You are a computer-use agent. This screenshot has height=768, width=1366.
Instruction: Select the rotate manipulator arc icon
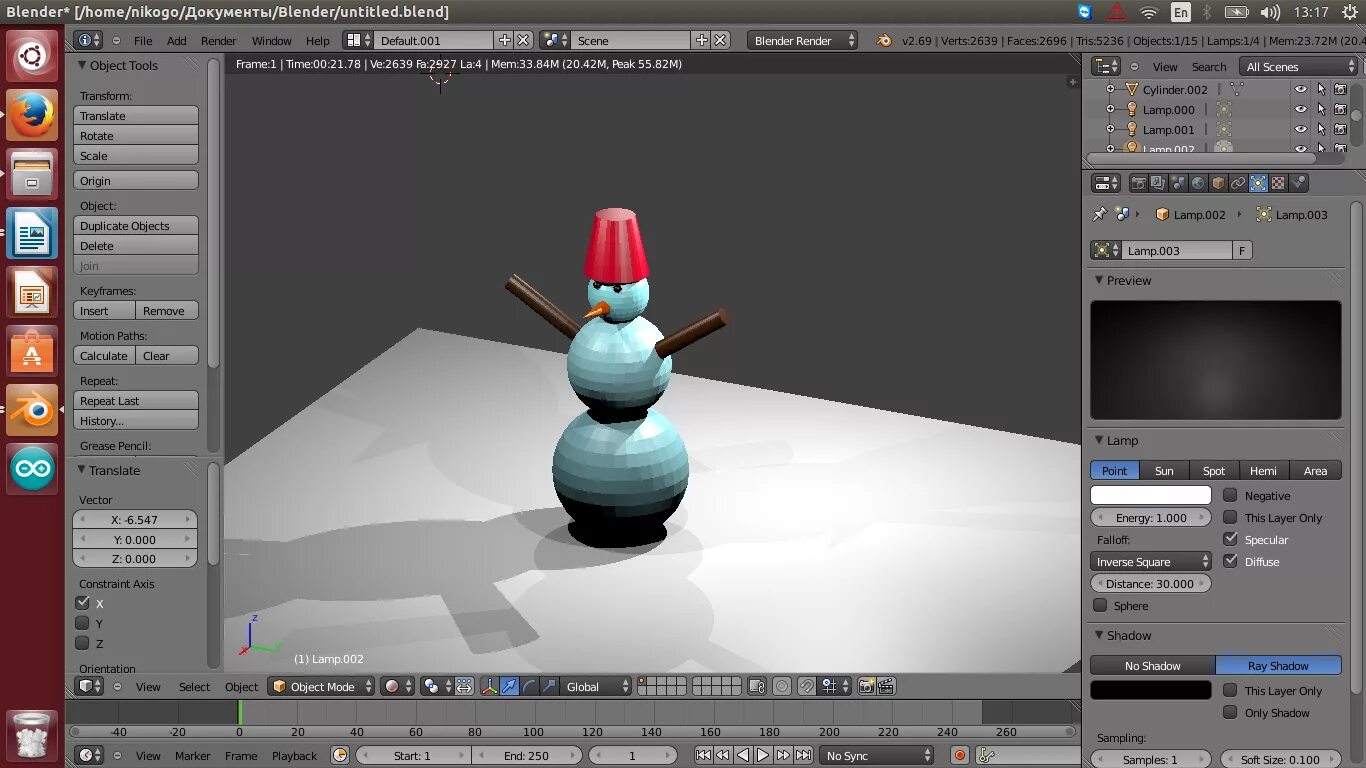(x=529, y=686)
